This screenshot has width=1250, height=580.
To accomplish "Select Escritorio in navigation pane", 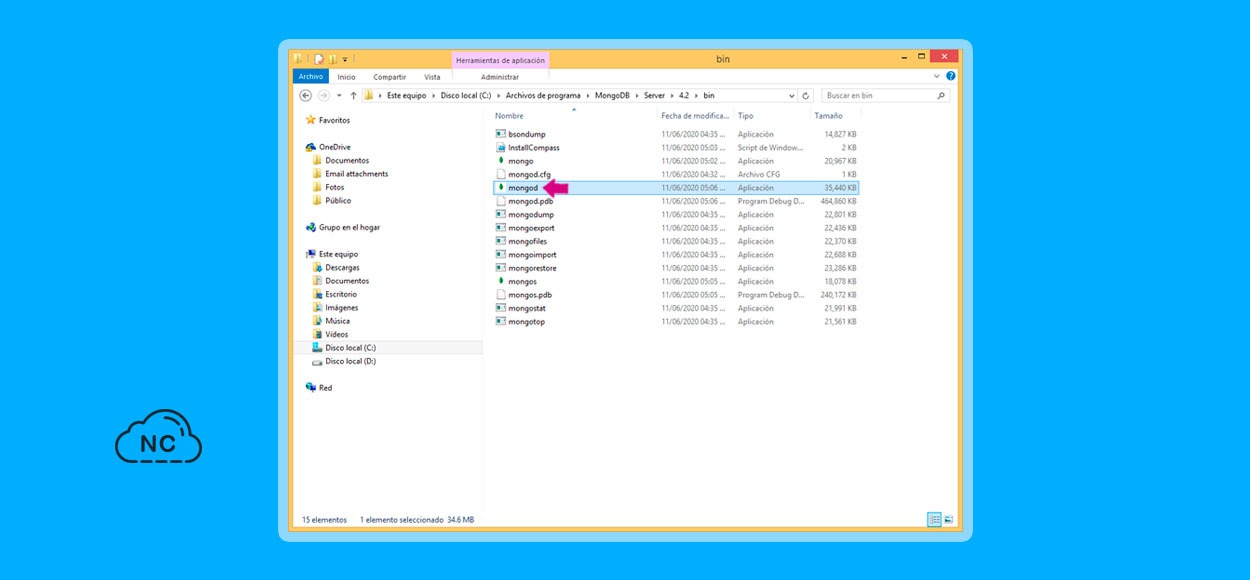I will [341, 294].
